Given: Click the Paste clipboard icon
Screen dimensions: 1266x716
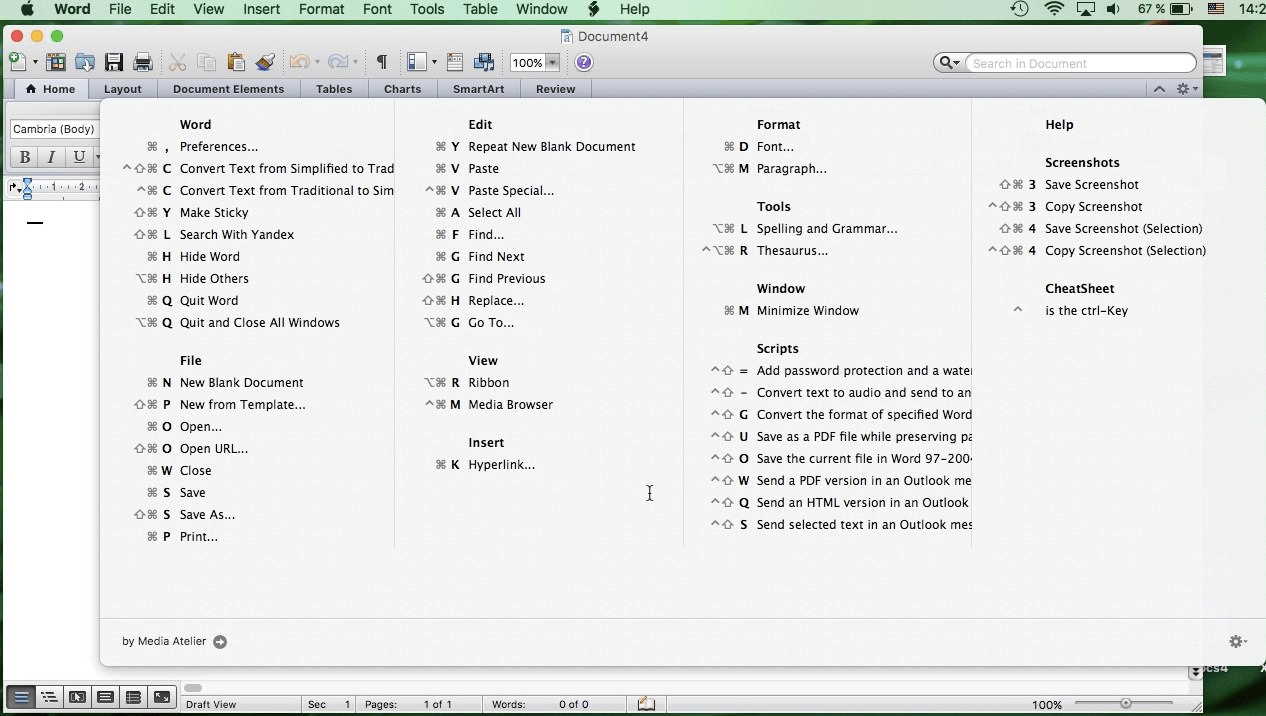Looking at the screenshot, I should (x=235, y=63).
